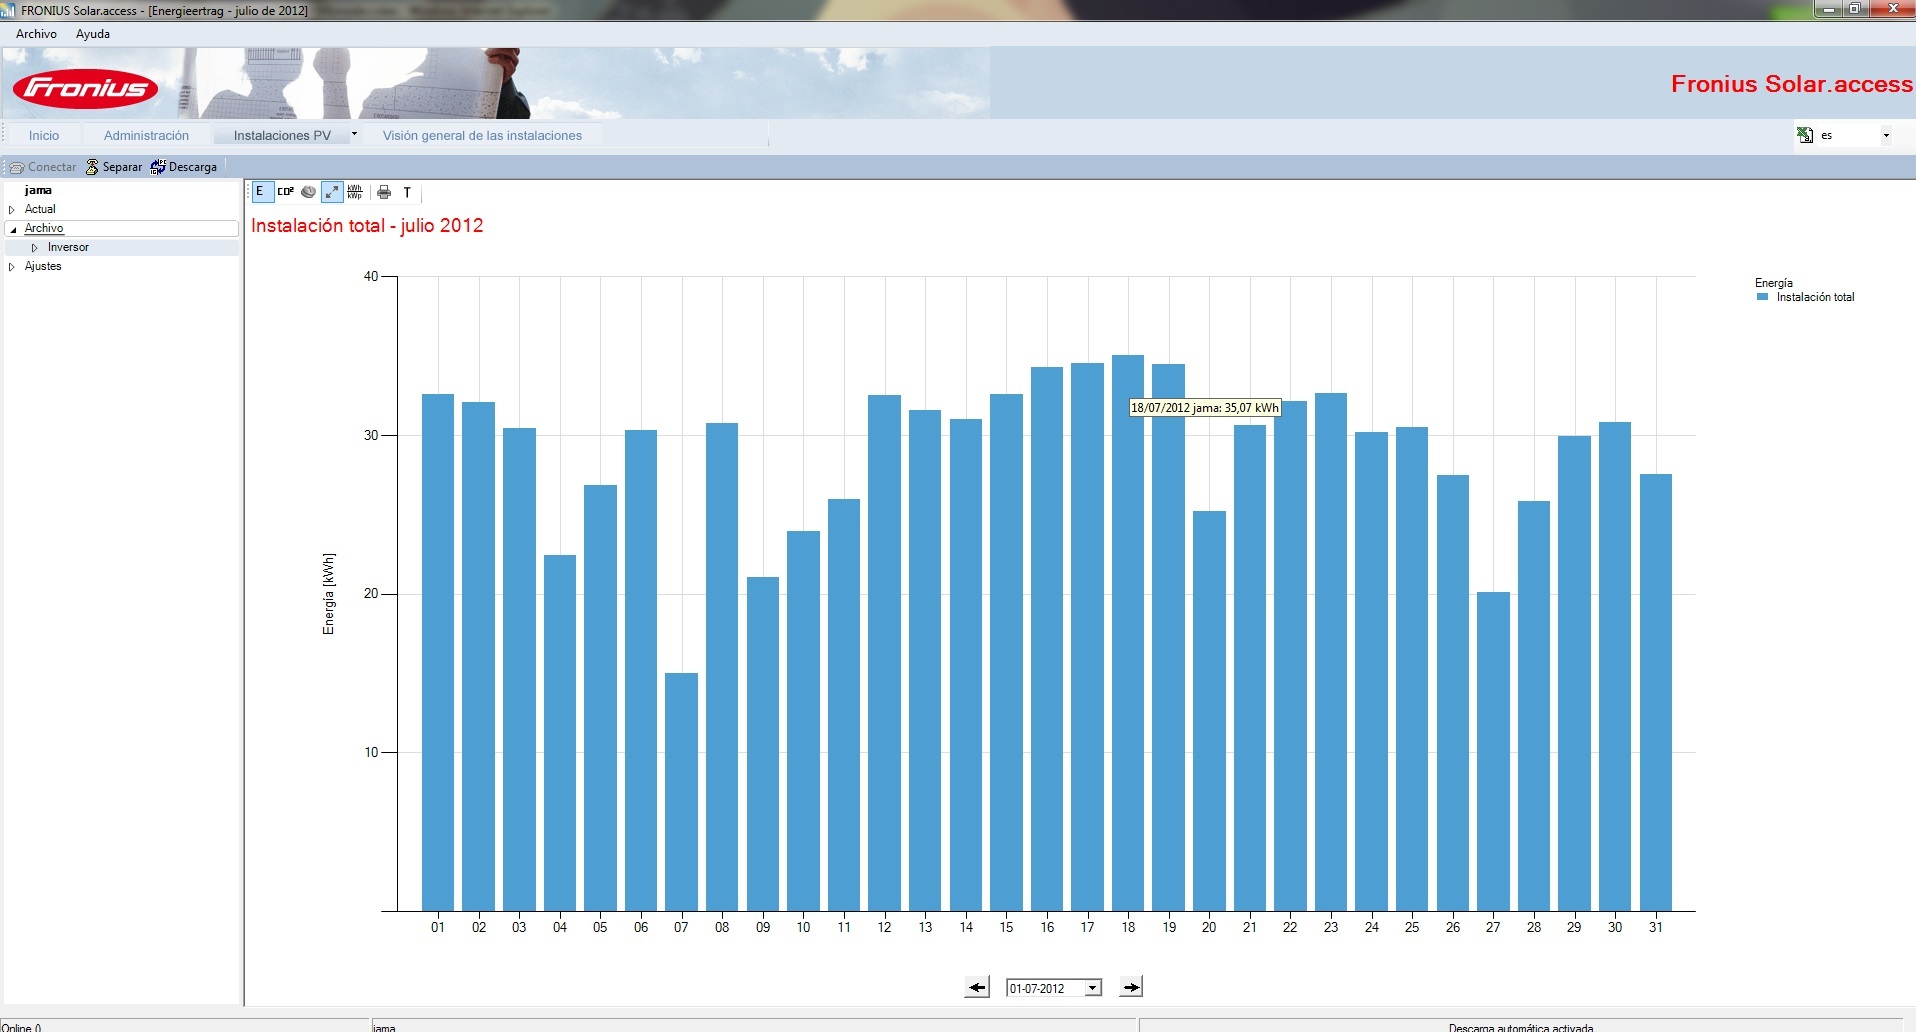Open the Ayuda menu
The height and width of the screenshot is (1032, 1916).
coord(93,34)
